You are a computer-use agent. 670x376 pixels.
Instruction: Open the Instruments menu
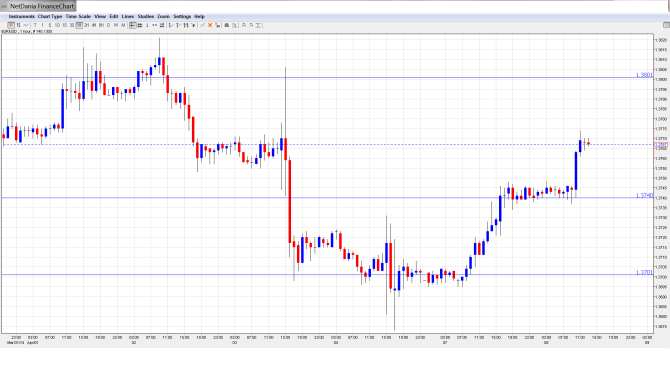tap(22, 16)
